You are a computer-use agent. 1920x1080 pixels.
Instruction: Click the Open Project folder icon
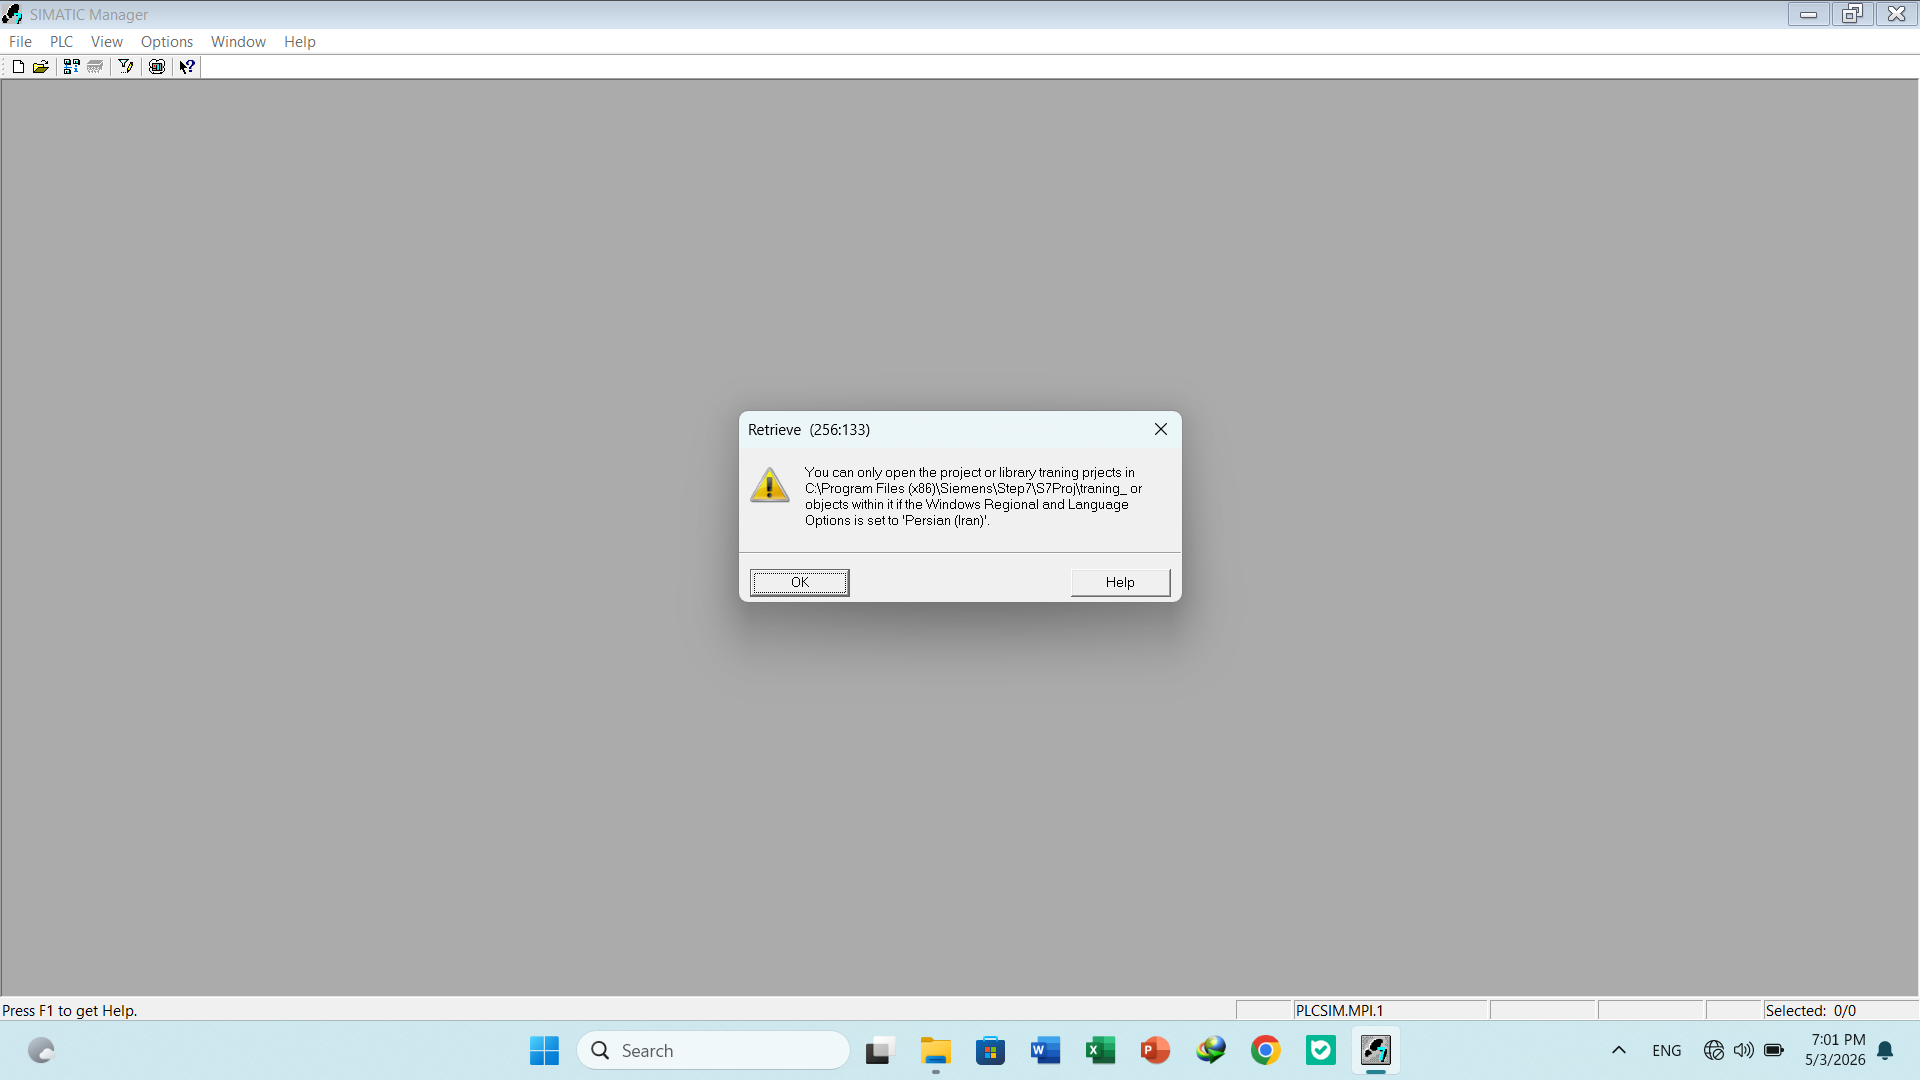41,67
